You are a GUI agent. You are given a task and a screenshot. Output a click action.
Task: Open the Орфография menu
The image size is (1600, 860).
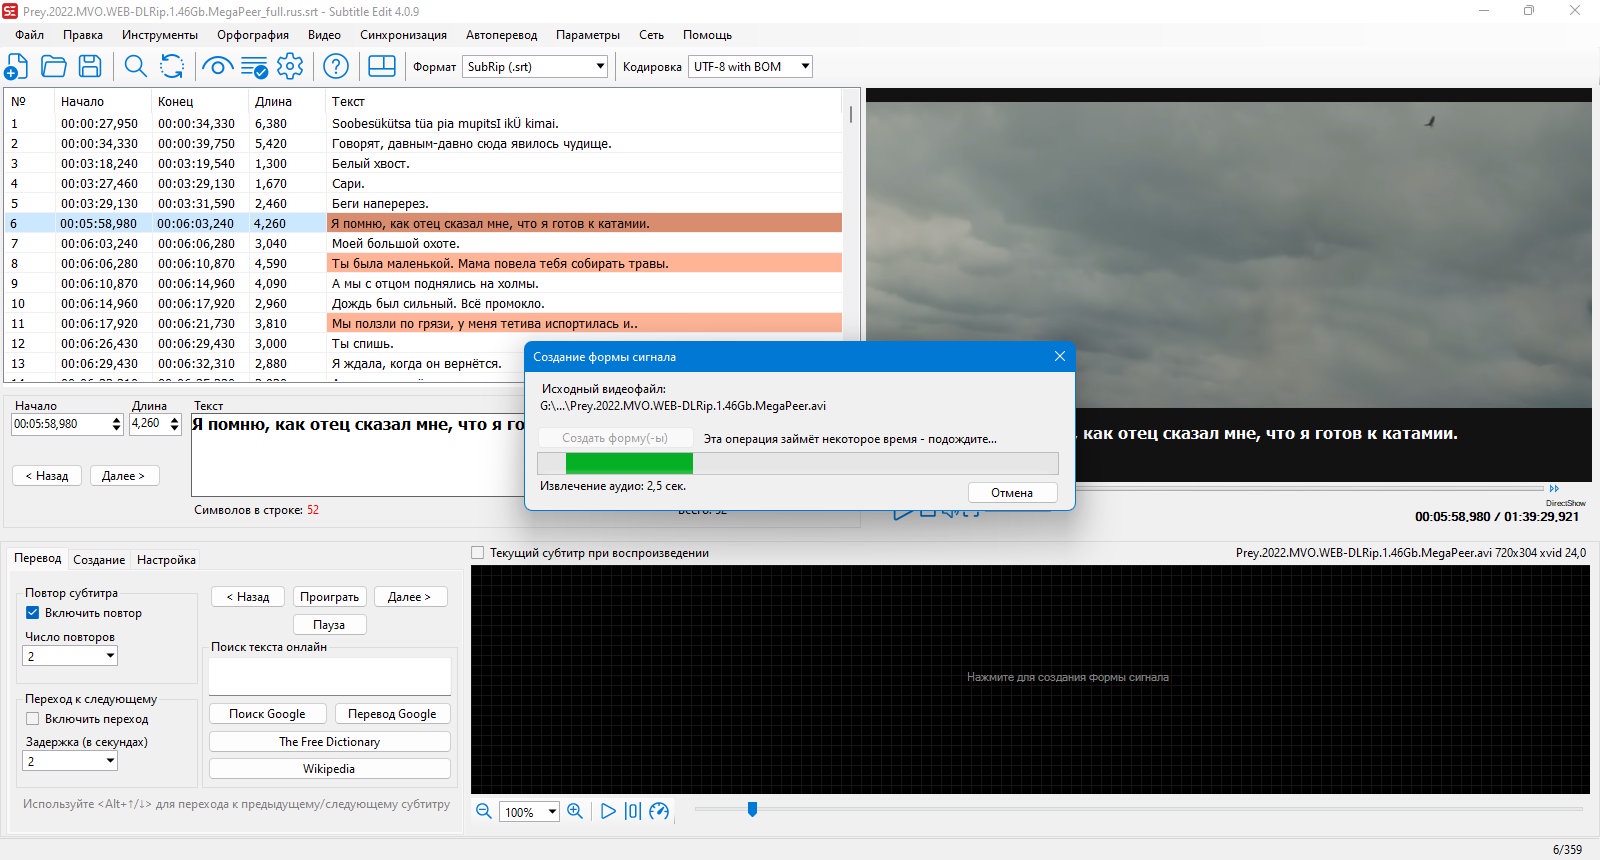click(x=253, y=35)
